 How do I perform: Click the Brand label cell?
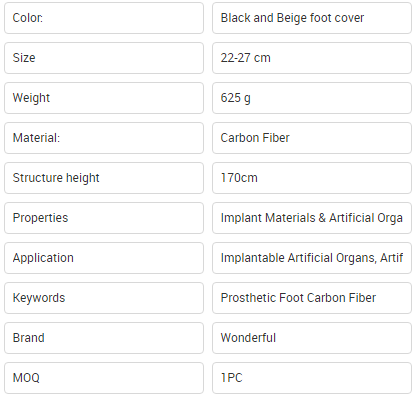(104, 338)
